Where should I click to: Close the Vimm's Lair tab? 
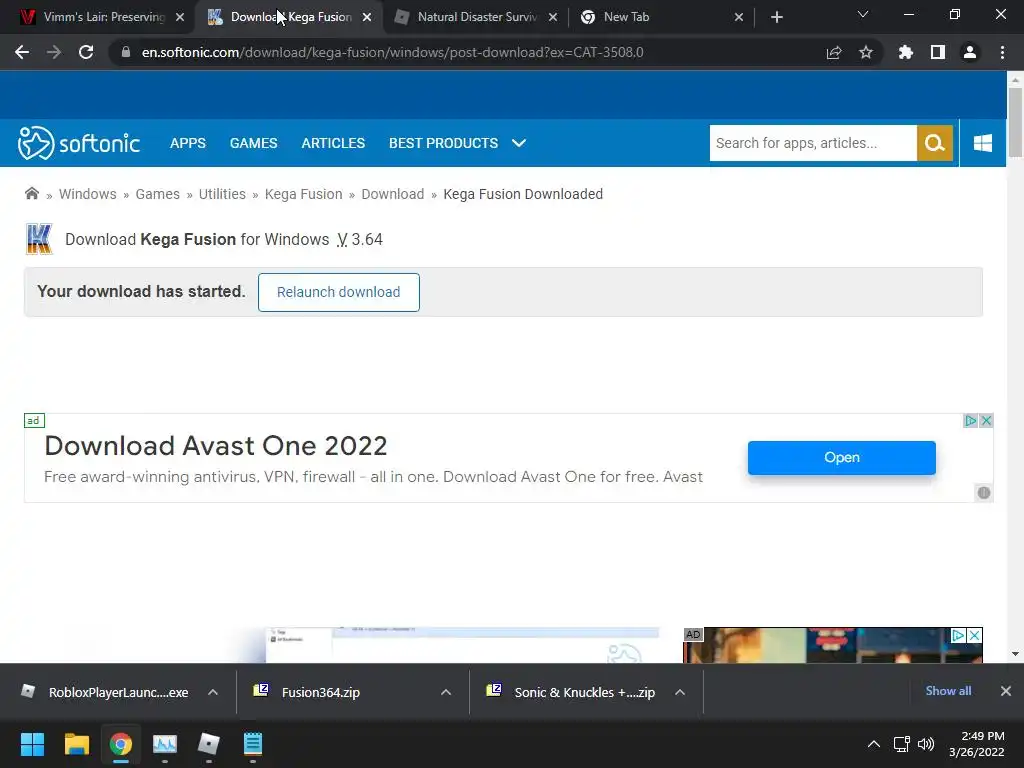pos(180,17)
